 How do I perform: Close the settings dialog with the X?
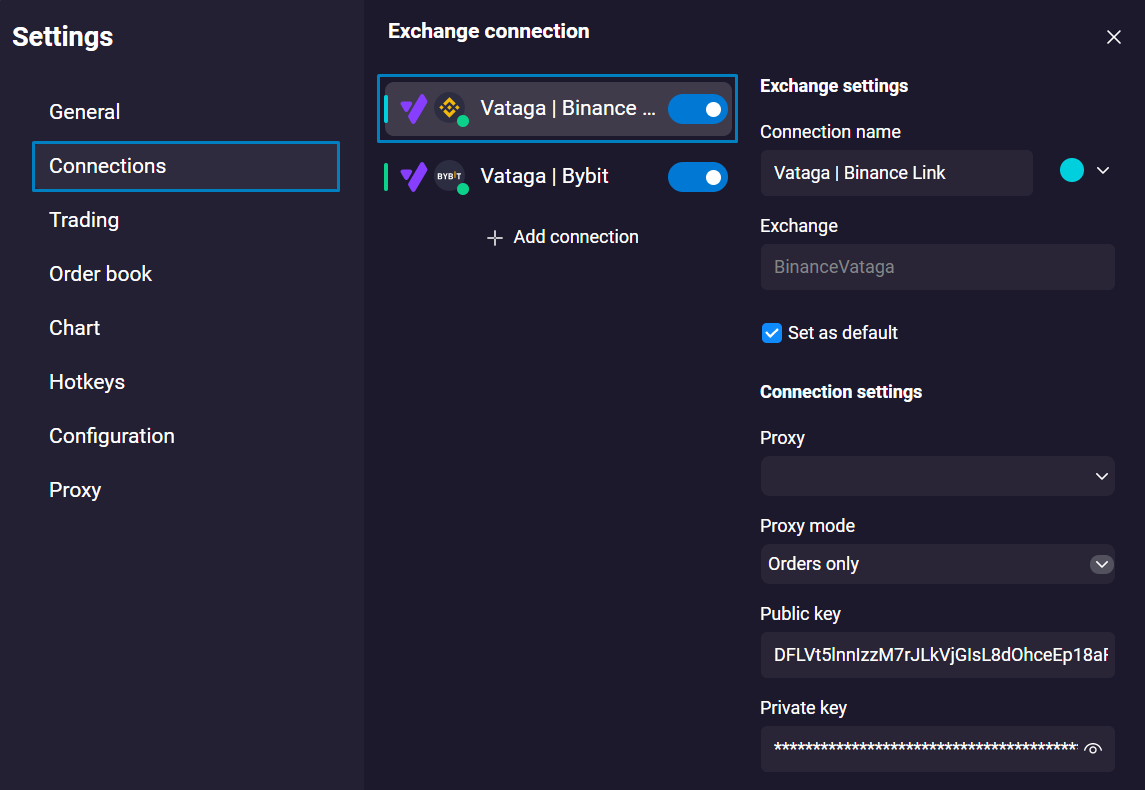1114,37
